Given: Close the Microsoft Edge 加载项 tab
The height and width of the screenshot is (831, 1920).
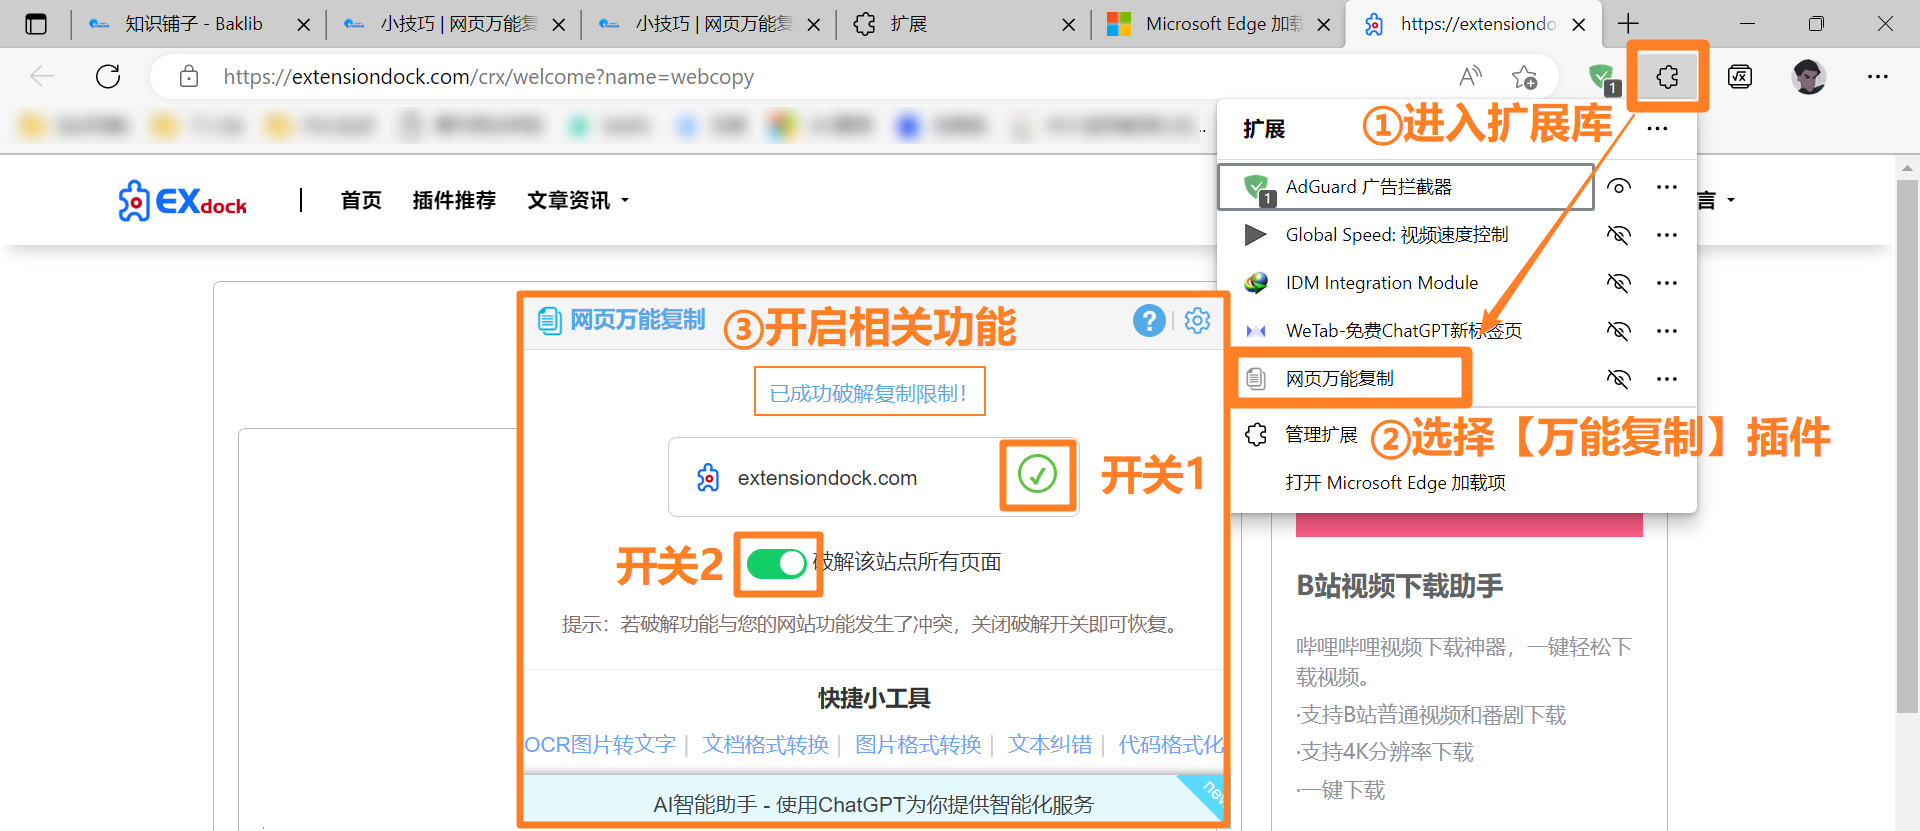Looking at the screenshot, I should (1324, 24).
